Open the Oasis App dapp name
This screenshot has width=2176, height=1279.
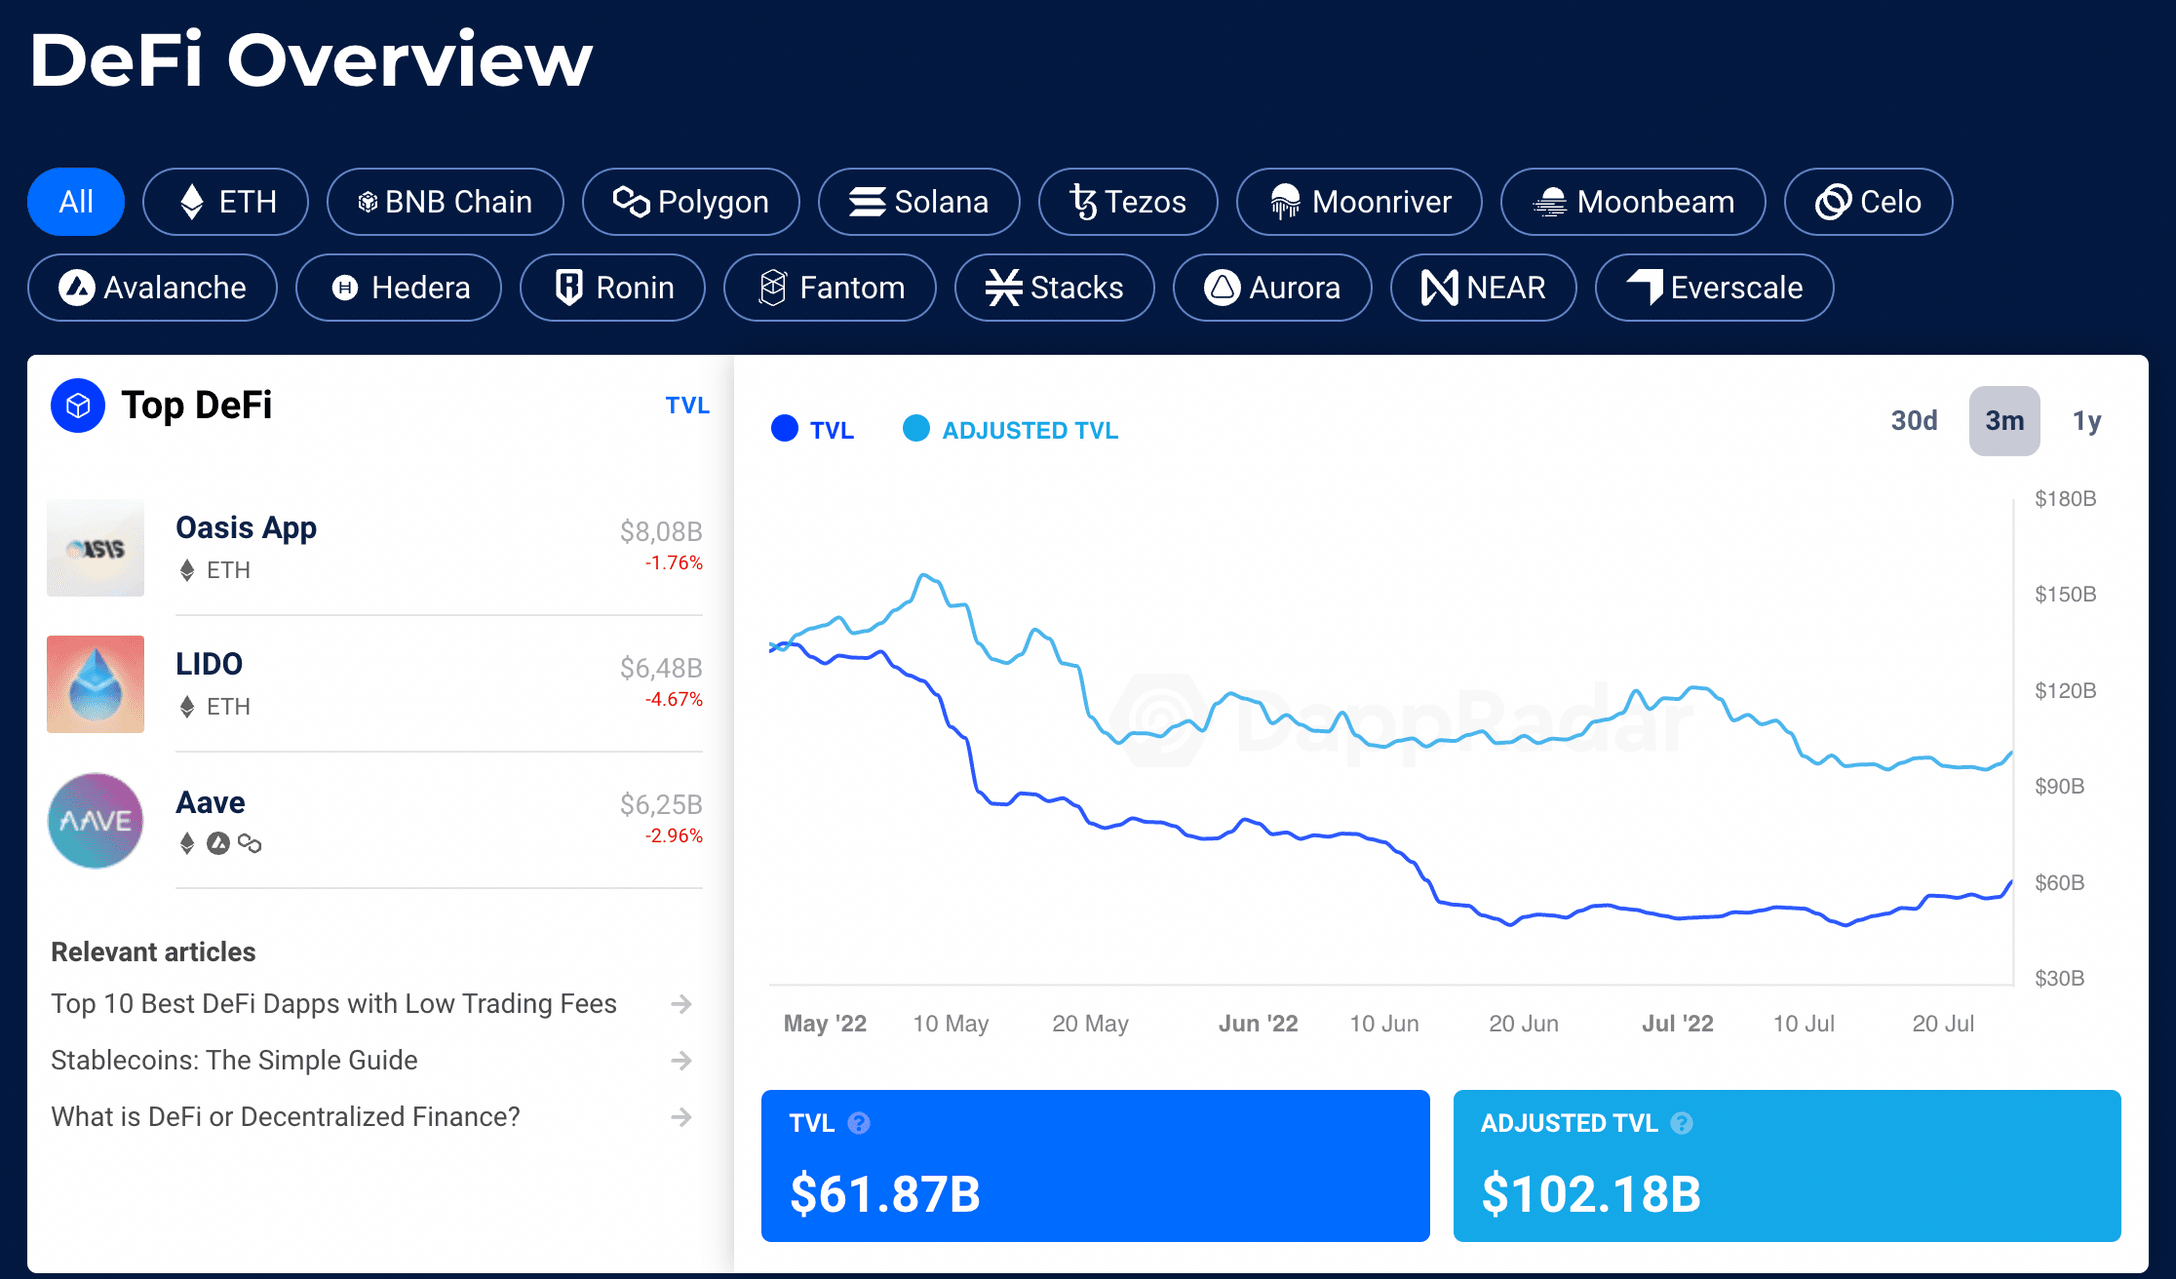[x=246, y=528]
